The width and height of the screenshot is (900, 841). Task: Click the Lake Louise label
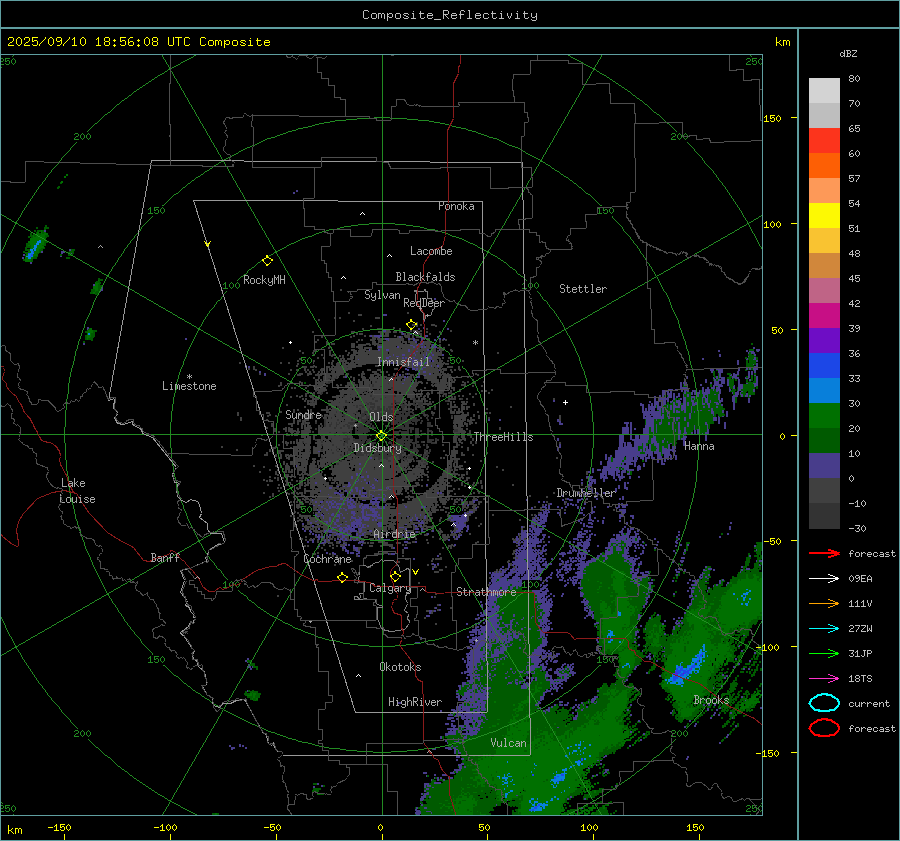coord(77,491)
